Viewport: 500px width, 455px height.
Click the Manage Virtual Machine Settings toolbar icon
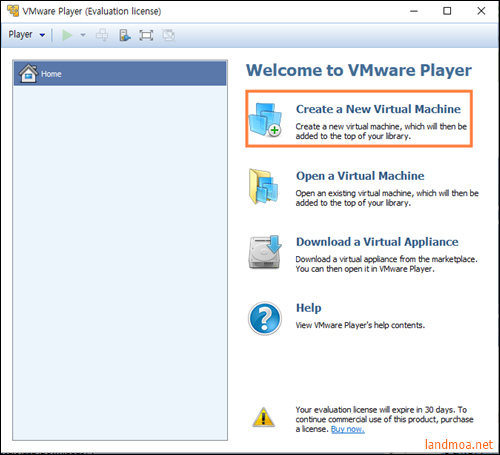point(125,35)
